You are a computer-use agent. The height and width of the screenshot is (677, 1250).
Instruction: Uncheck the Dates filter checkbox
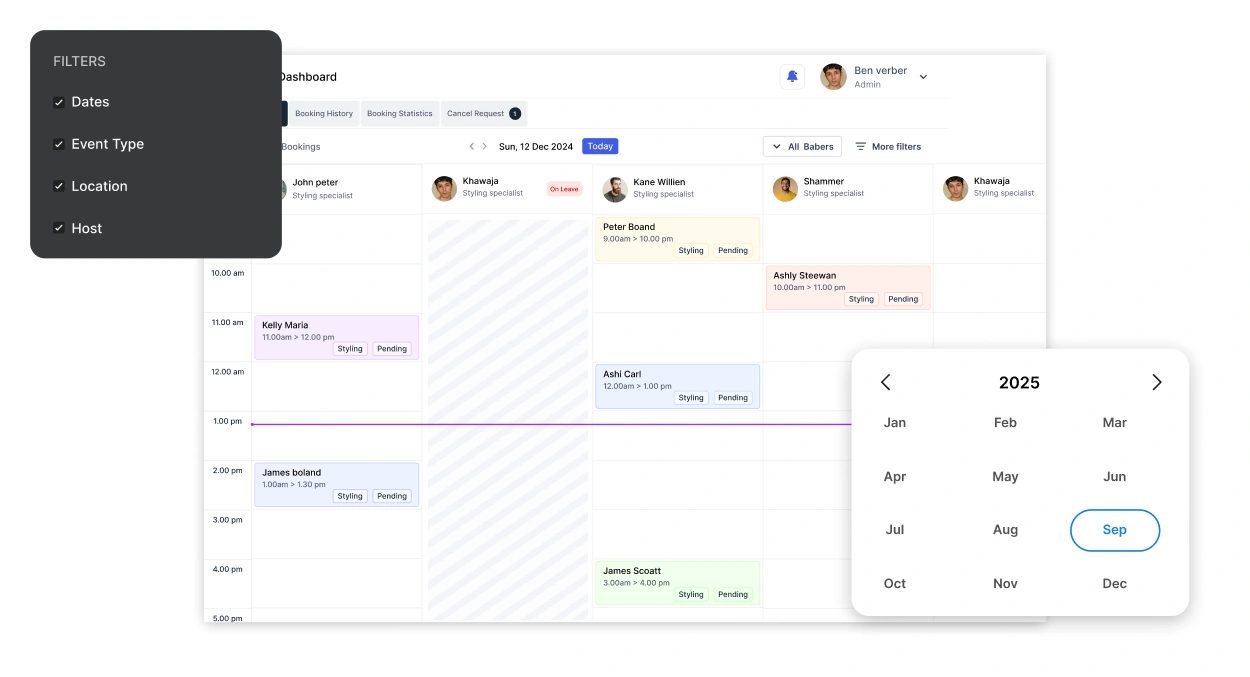pos(59,102)
